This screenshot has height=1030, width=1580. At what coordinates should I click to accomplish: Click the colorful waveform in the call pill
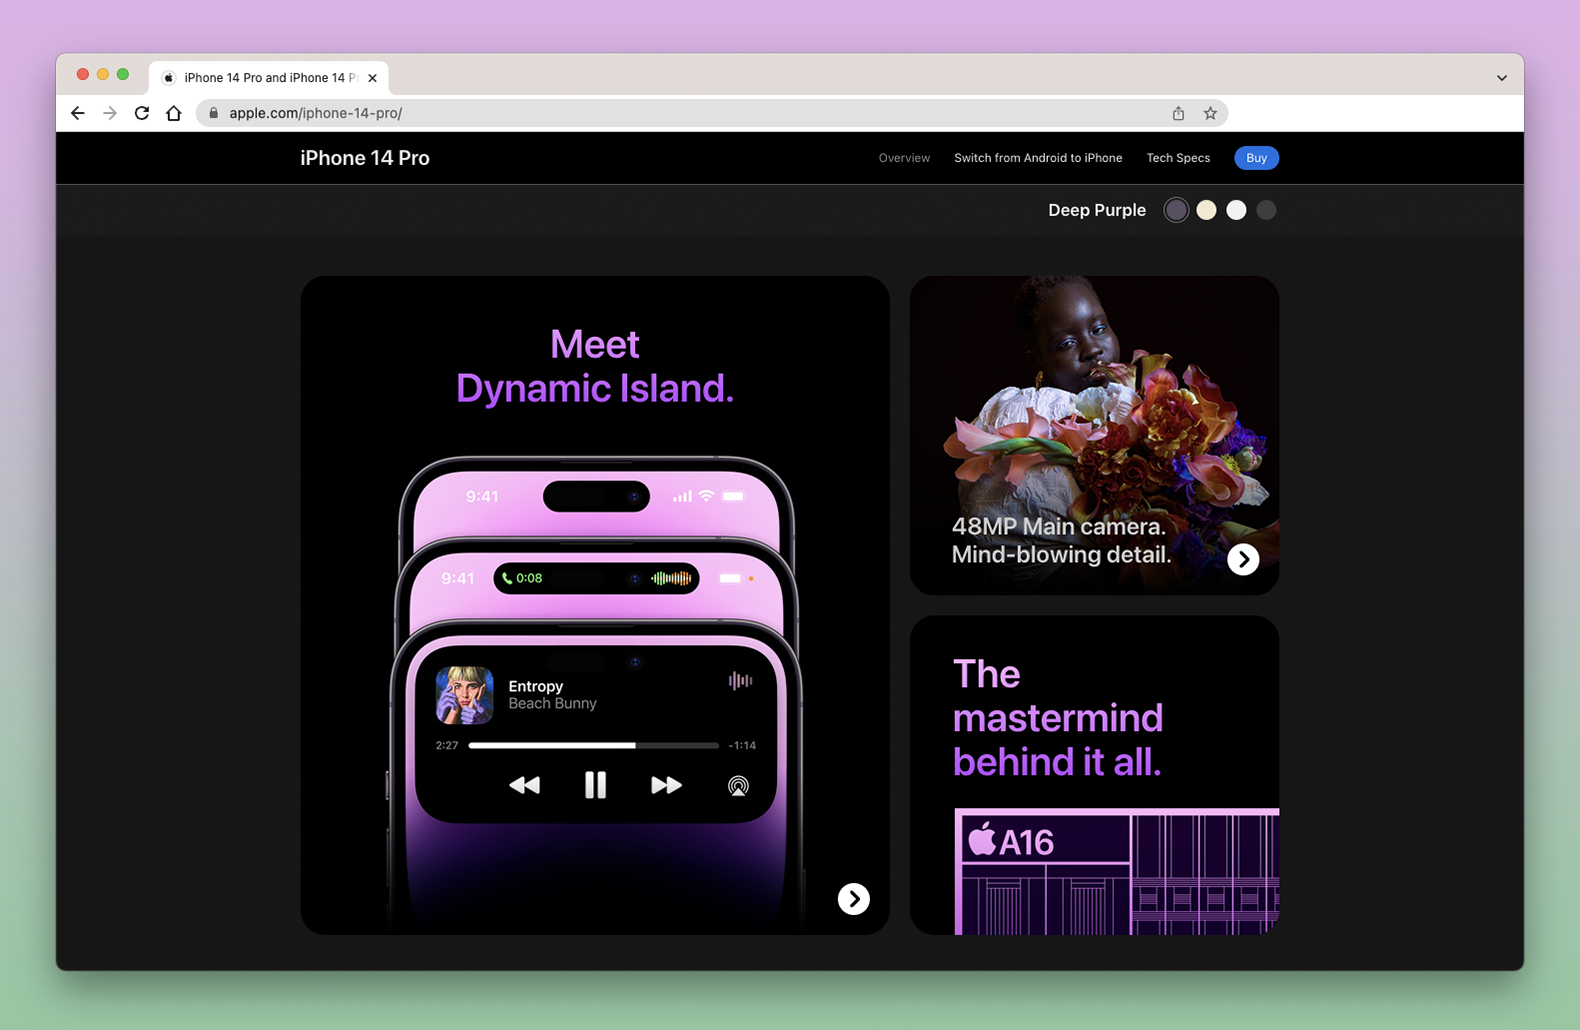(x=671, y=578)
